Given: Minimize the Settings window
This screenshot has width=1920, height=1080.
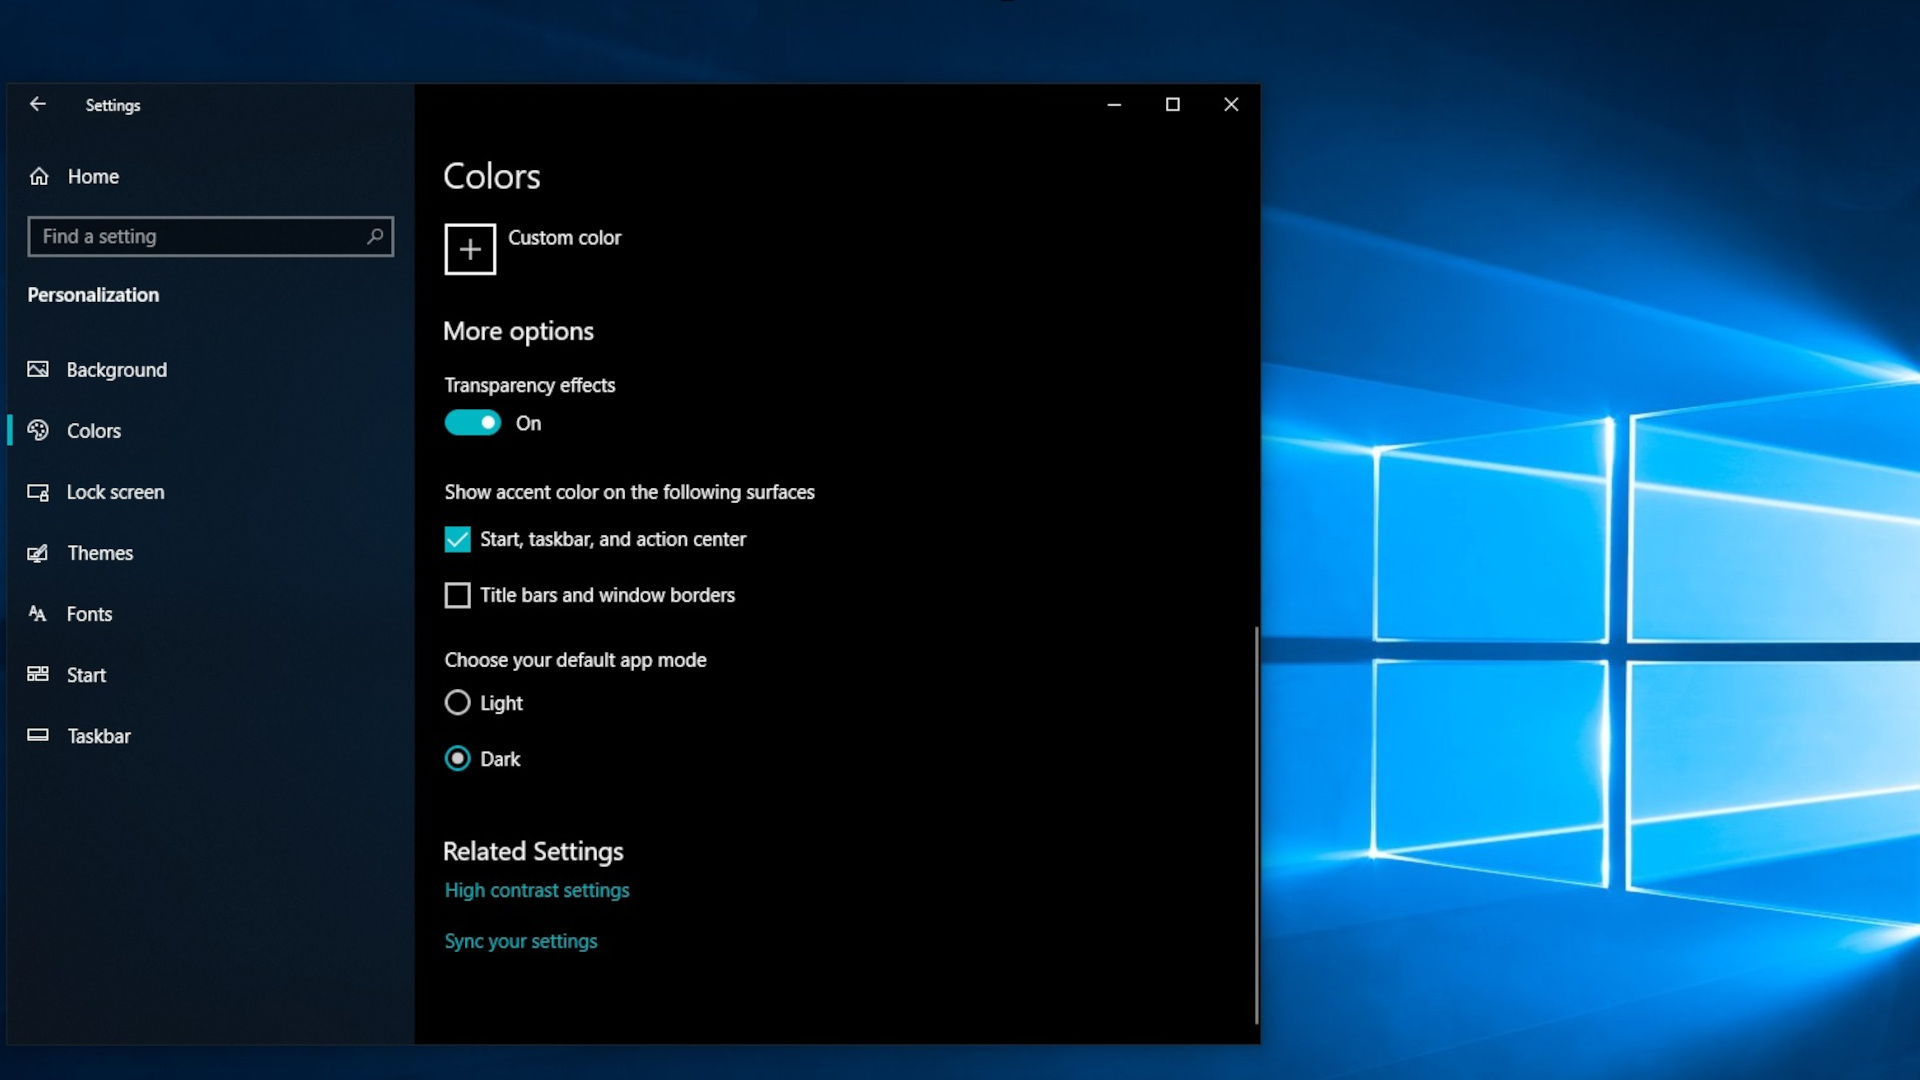Looking at the screenshot, I should 1114,104.
